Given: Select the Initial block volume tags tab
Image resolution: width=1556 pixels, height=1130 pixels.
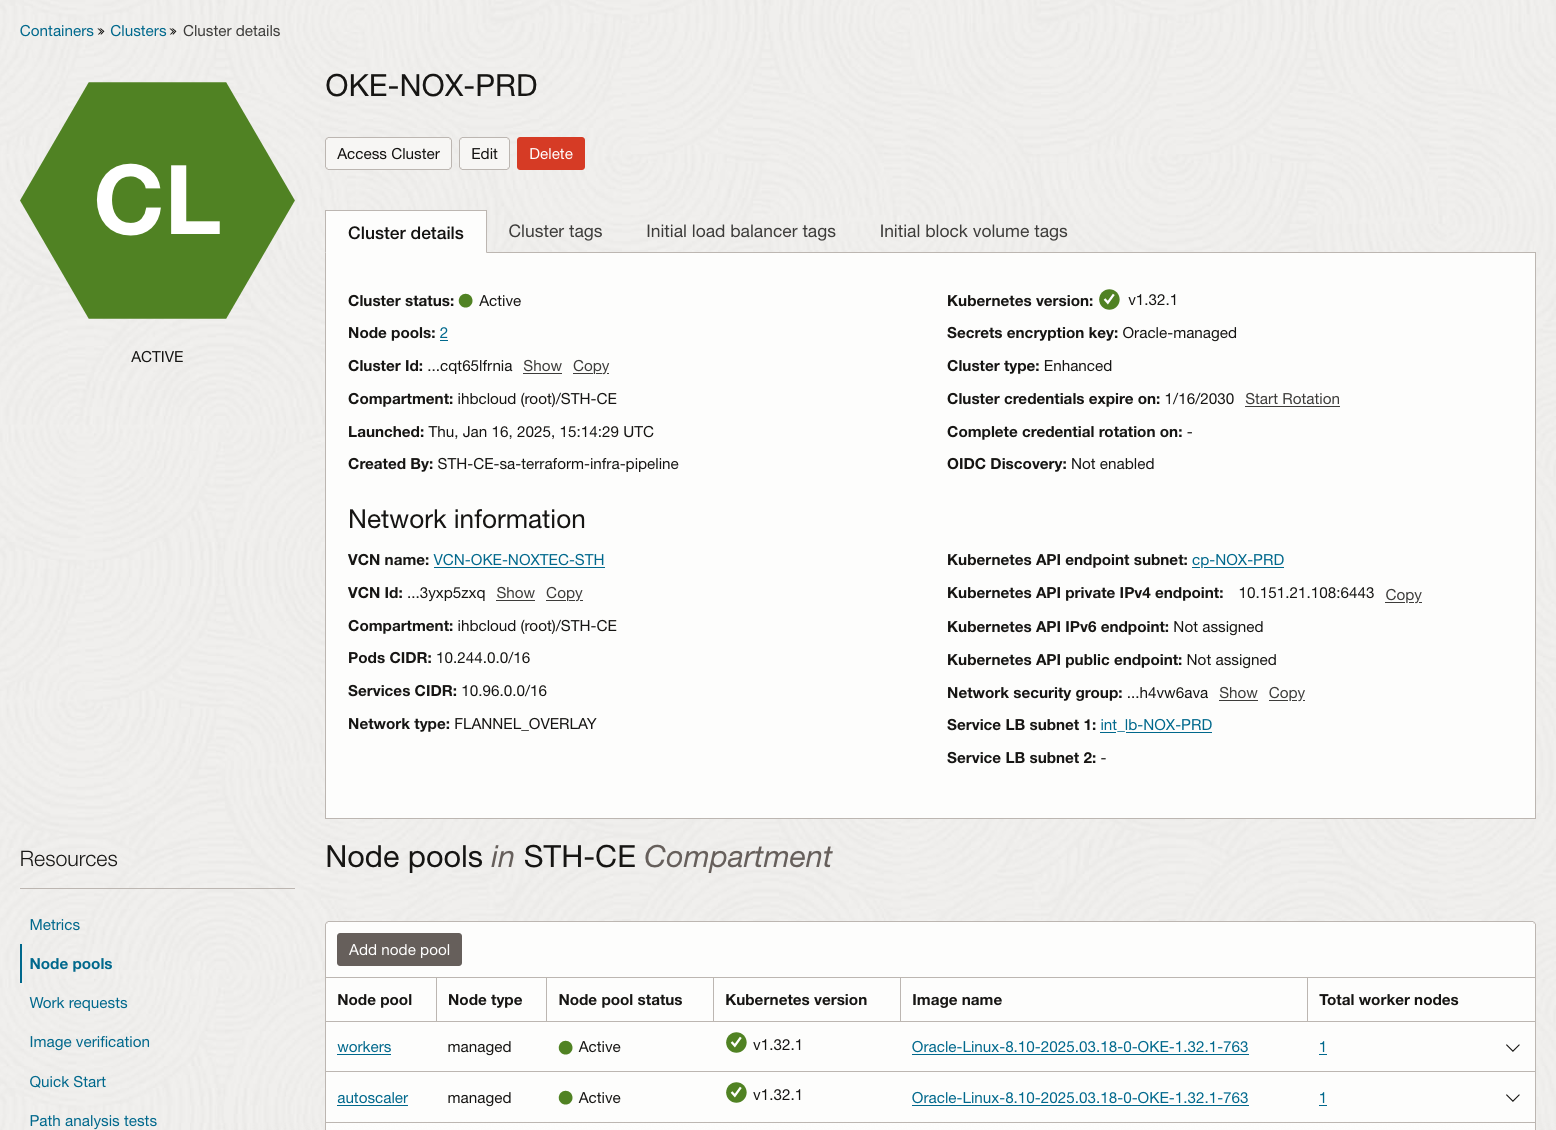Looking at the screenshot, I should pyautogui.click(x=973, y=231).
